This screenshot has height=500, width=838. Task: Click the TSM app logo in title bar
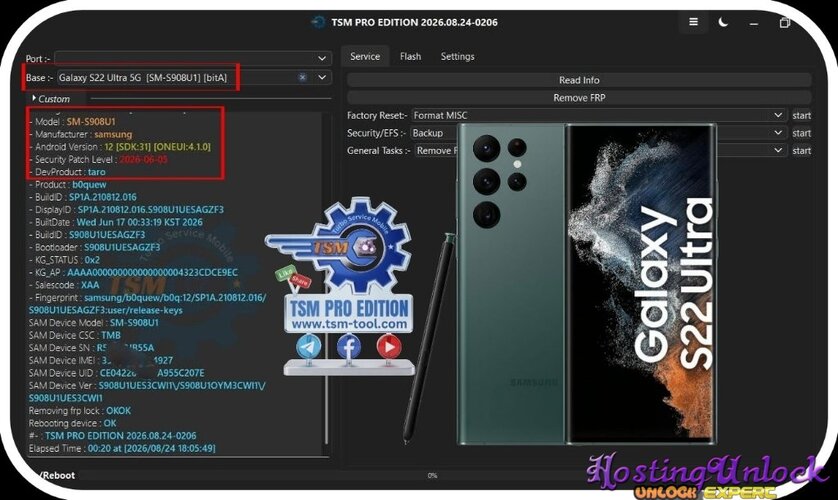[318, 22]
